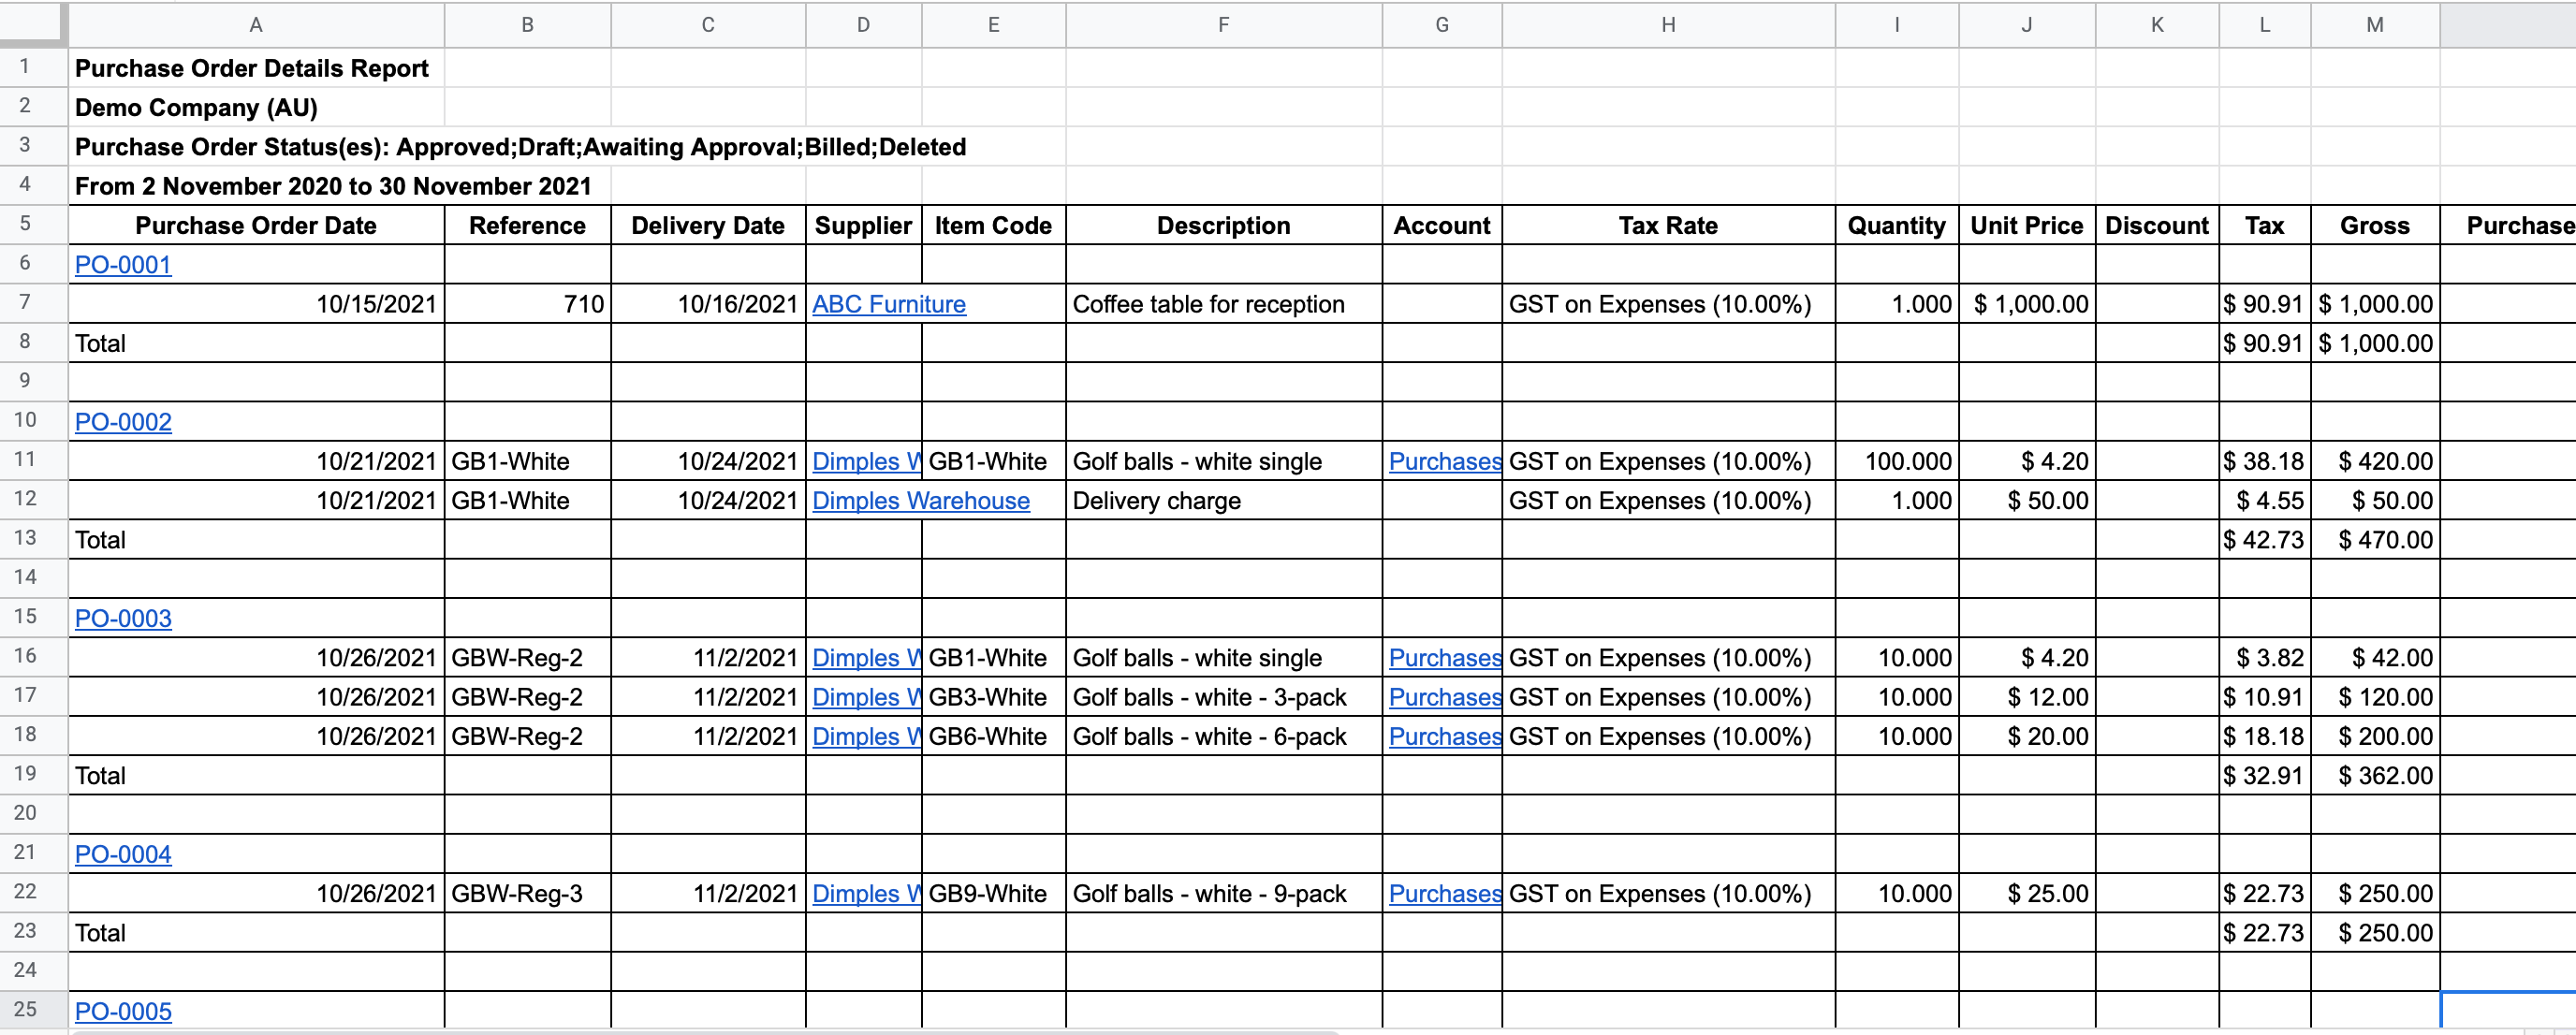This screenshot has width=2576, height=1035.
Task: Select the 'Delivery charge' description cell
Action: 1224,501
